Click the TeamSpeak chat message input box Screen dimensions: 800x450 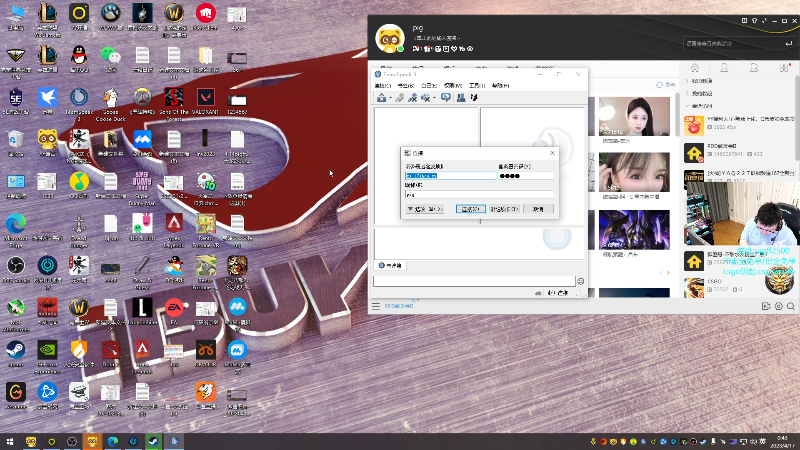tap(474, 281)
